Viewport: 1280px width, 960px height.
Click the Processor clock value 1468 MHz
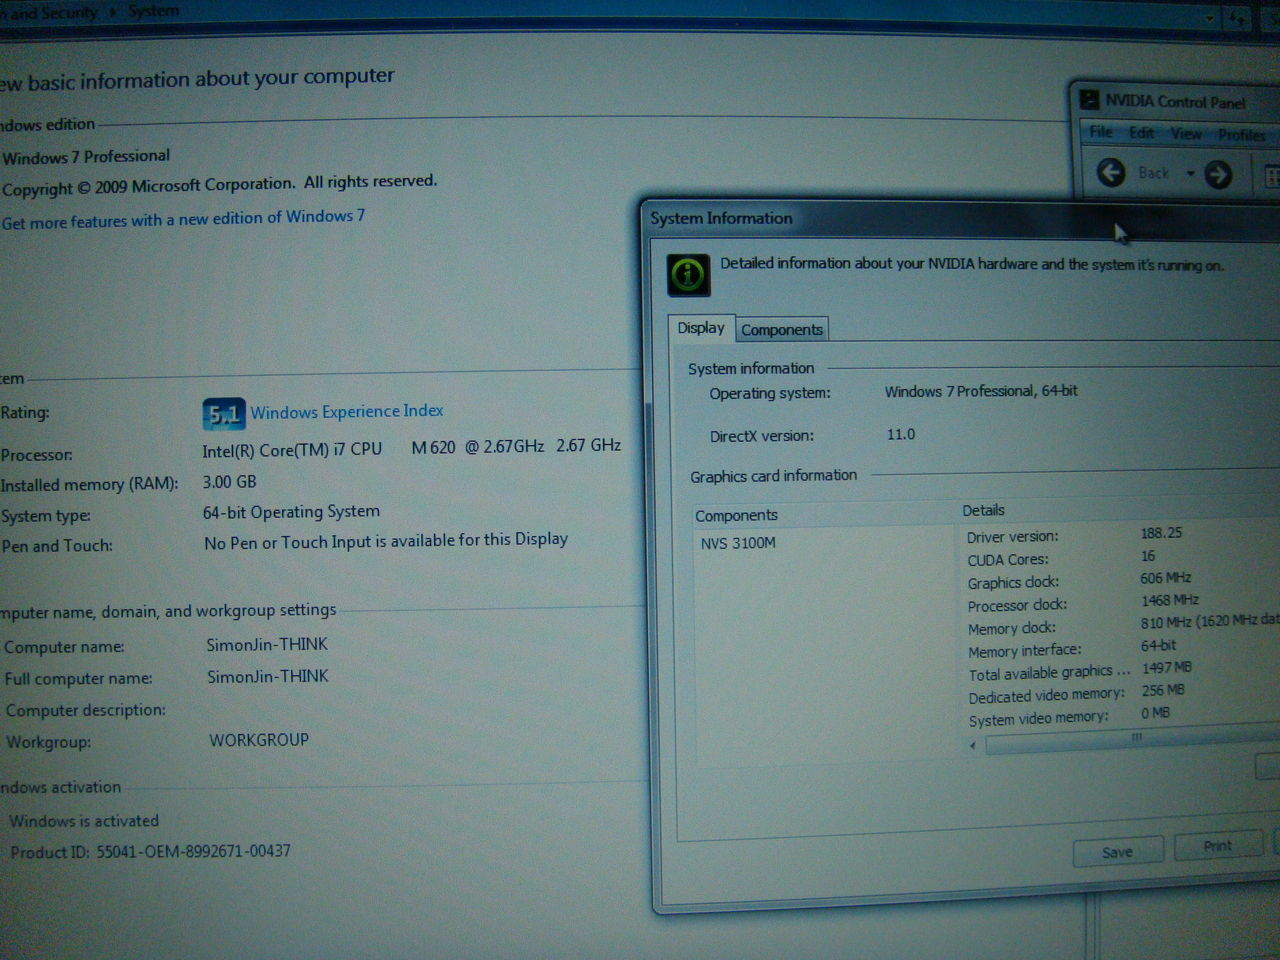pos(1170,600)
